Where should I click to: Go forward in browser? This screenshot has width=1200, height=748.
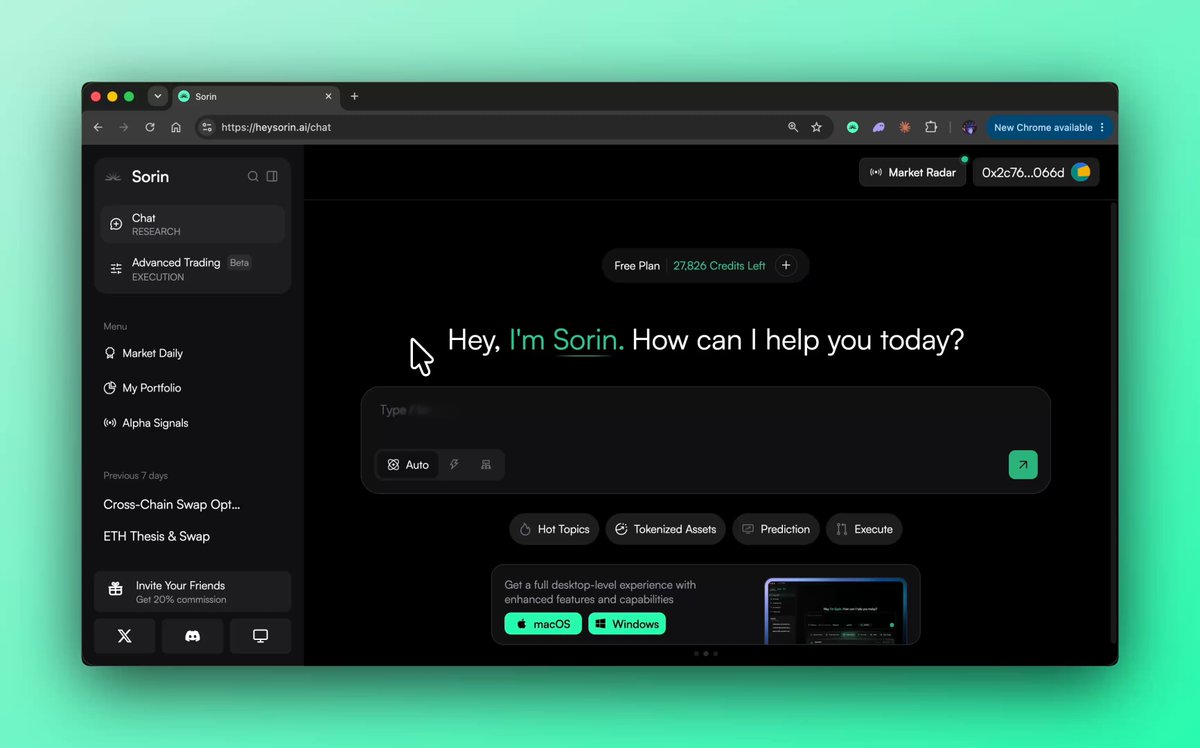(124, 127)
